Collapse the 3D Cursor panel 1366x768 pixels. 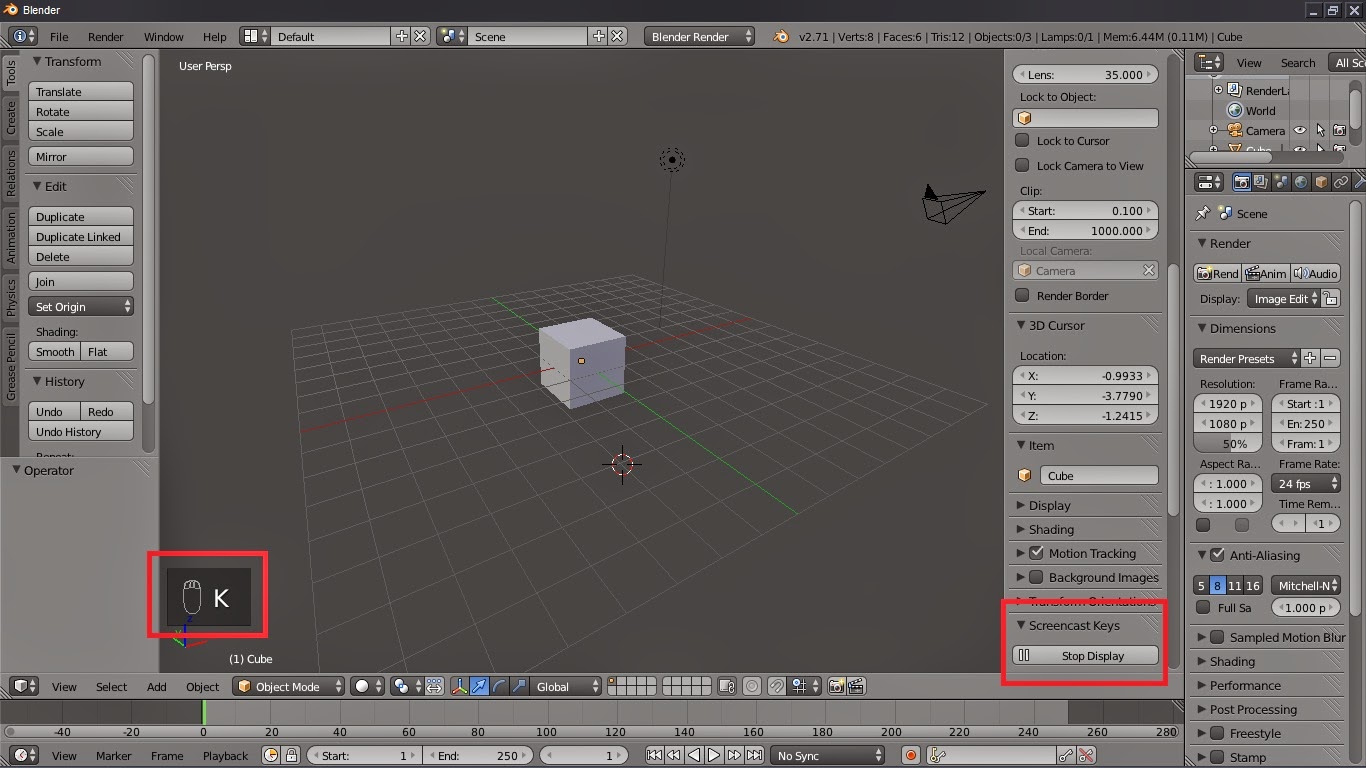pyautogui.click(x=1021, y=326)
